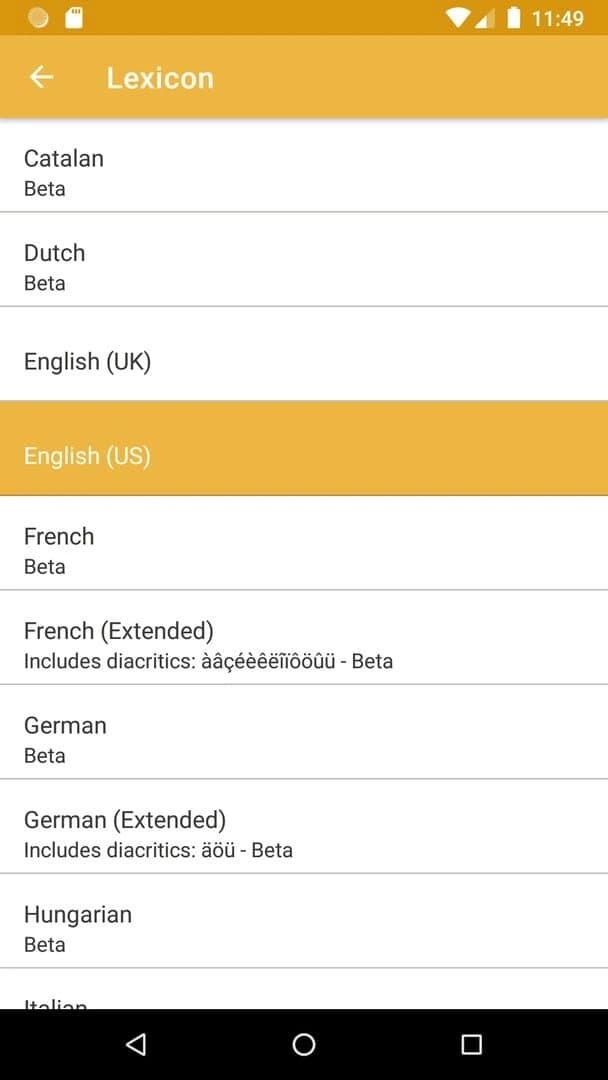This screenshot has width=608, height=1080.
Task: Tap the SD card notification icon
Action: [73, 18]
